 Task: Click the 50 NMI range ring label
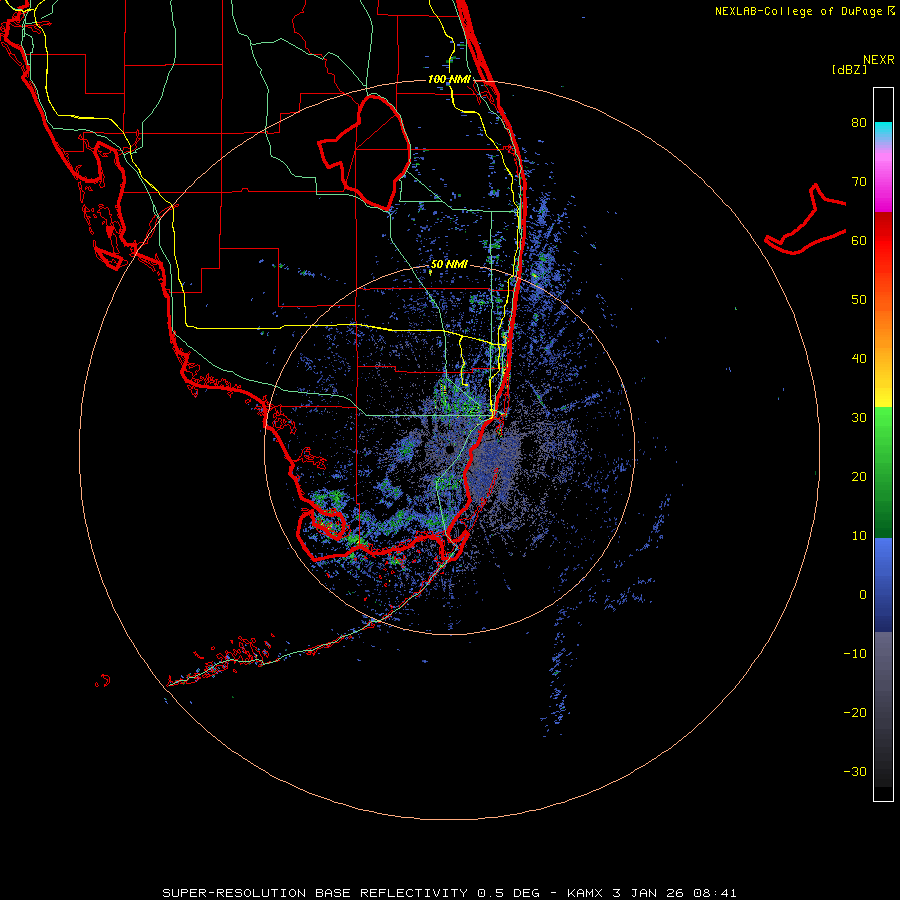449,265
